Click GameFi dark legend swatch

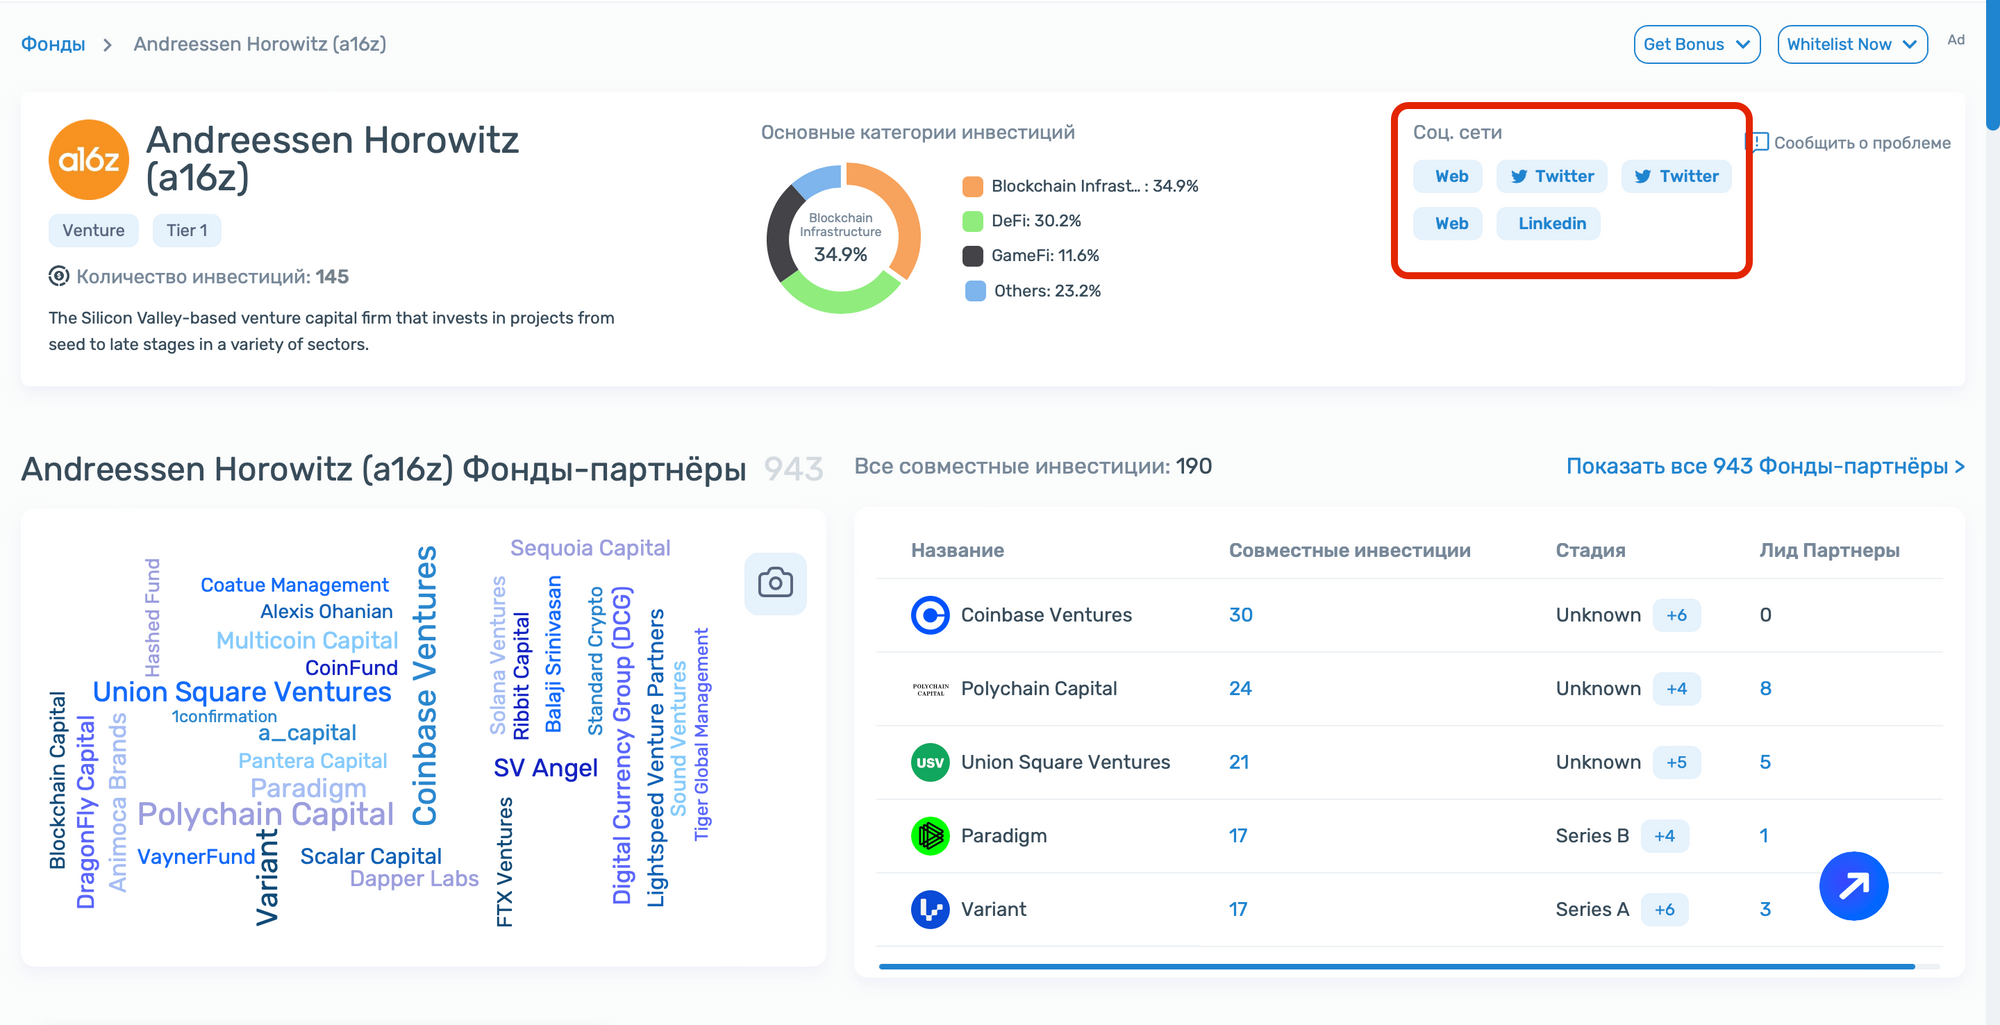(972, 256)
